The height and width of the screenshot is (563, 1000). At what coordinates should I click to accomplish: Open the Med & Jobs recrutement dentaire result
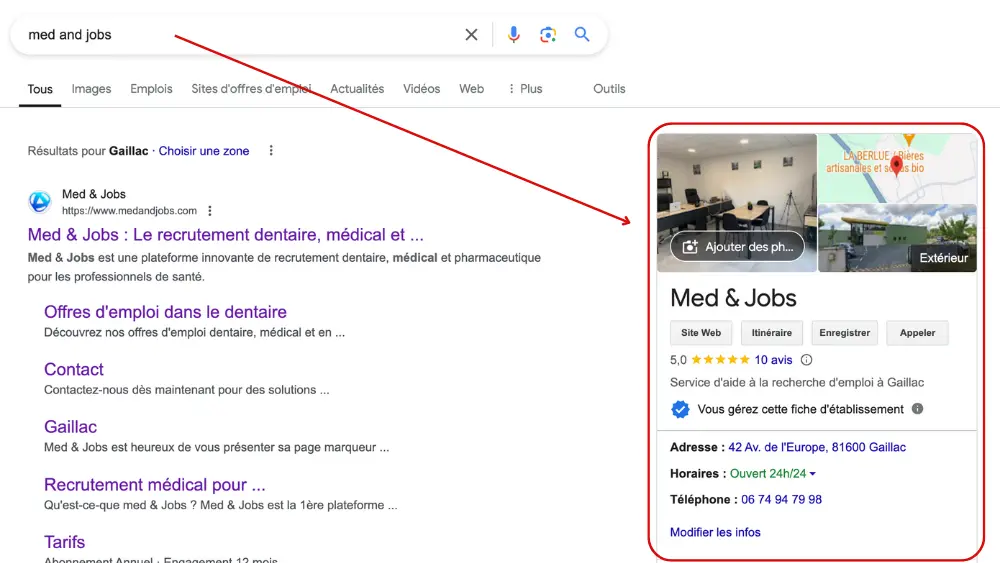225,235
